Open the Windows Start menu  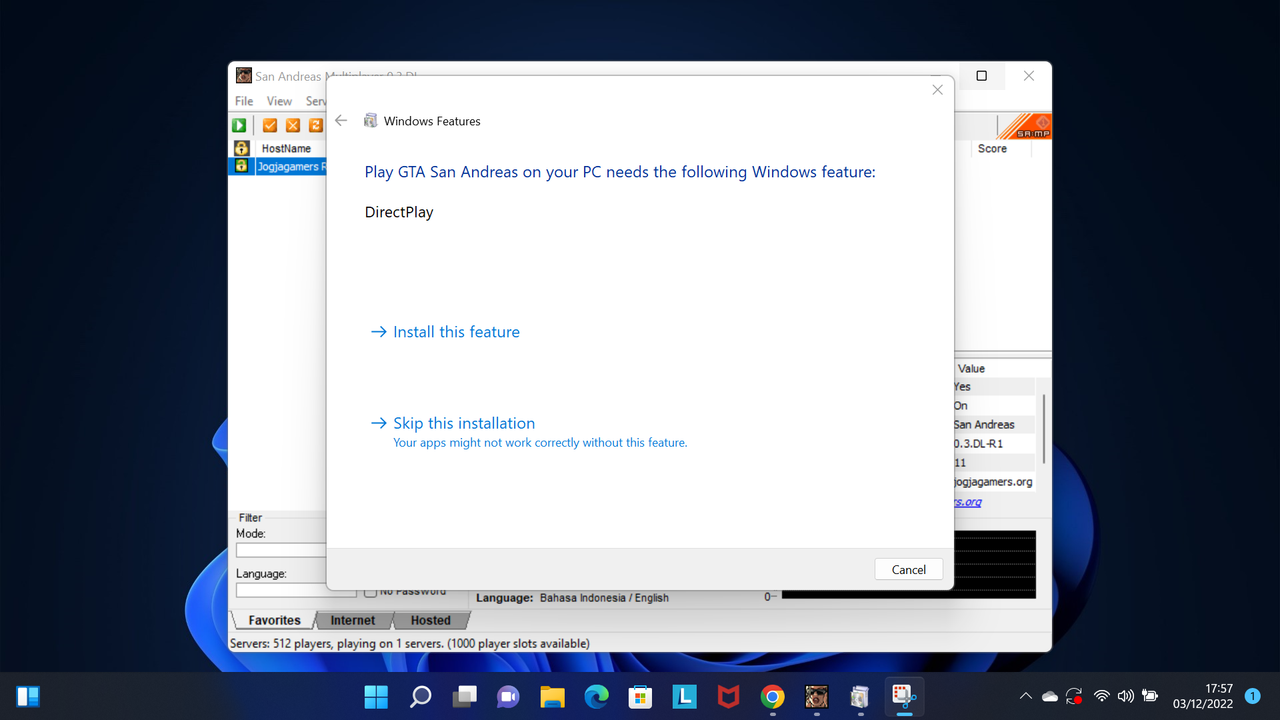click(x=376, y=696)
